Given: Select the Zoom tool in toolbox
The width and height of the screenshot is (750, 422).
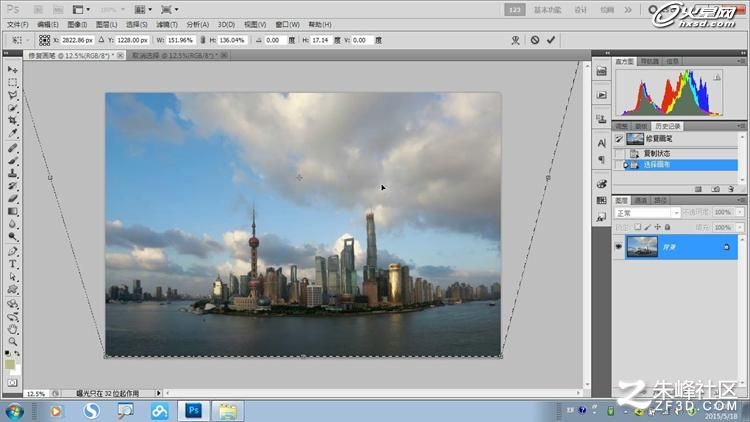Looking at the screenshot, I should click(12, 342).
